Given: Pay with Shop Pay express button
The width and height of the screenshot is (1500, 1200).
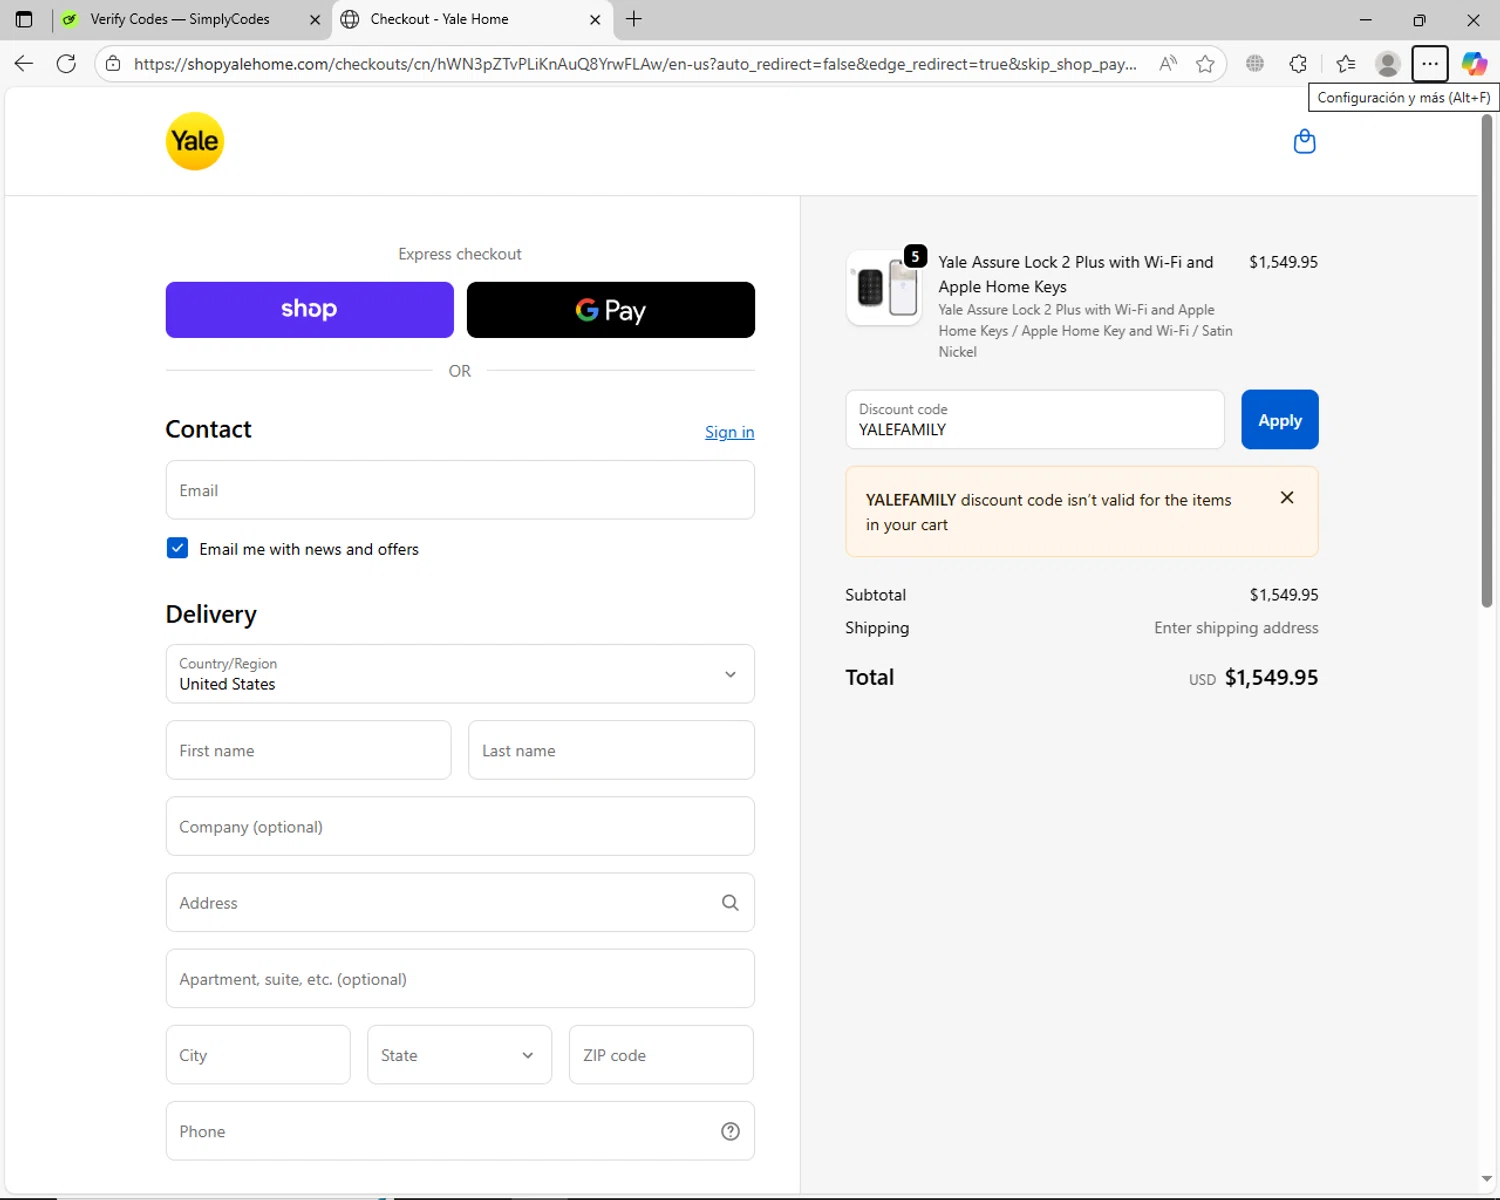Looking at the screenshot, I should 310,310.
